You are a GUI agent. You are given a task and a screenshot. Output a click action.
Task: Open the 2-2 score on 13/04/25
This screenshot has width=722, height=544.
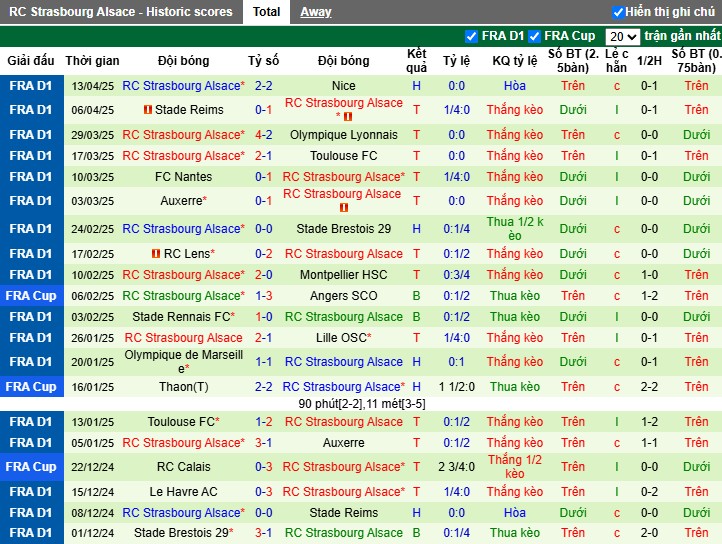(x=263, y=86)
